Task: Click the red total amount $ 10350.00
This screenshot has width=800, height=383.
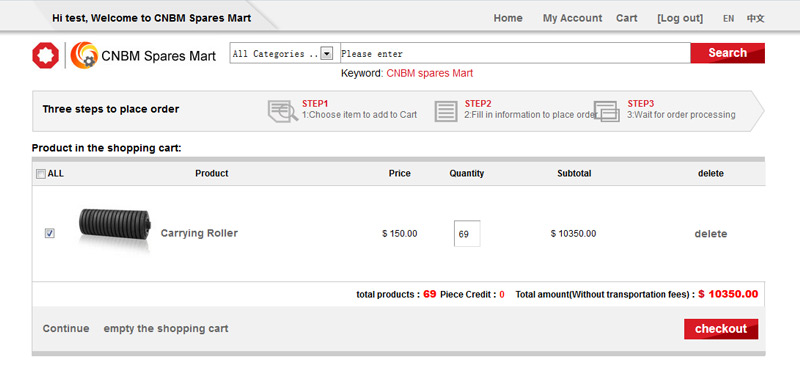Action: point(728,294)
